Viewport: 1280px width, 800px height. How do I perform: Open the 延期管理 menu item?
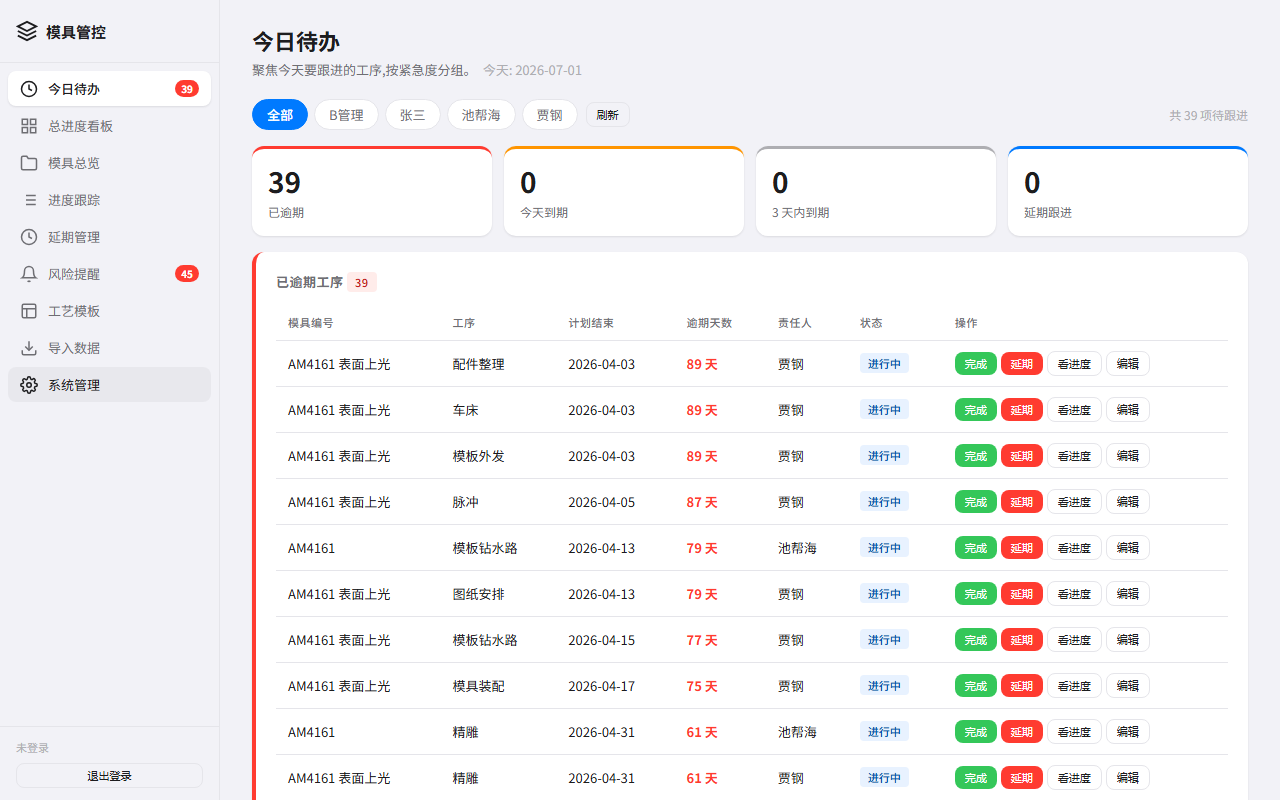coord(109,237)
